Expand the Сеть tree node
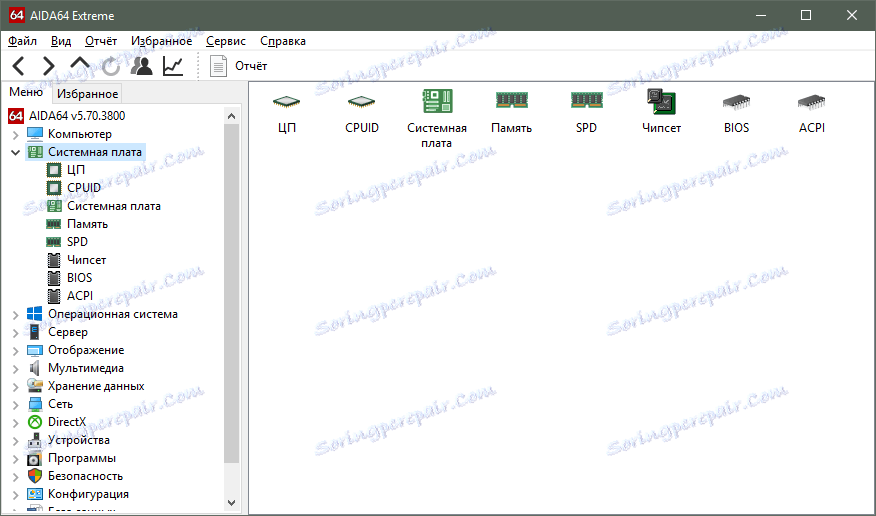This screenshot has width=876, height=516. pyautogui.click(x=16, y=404)
